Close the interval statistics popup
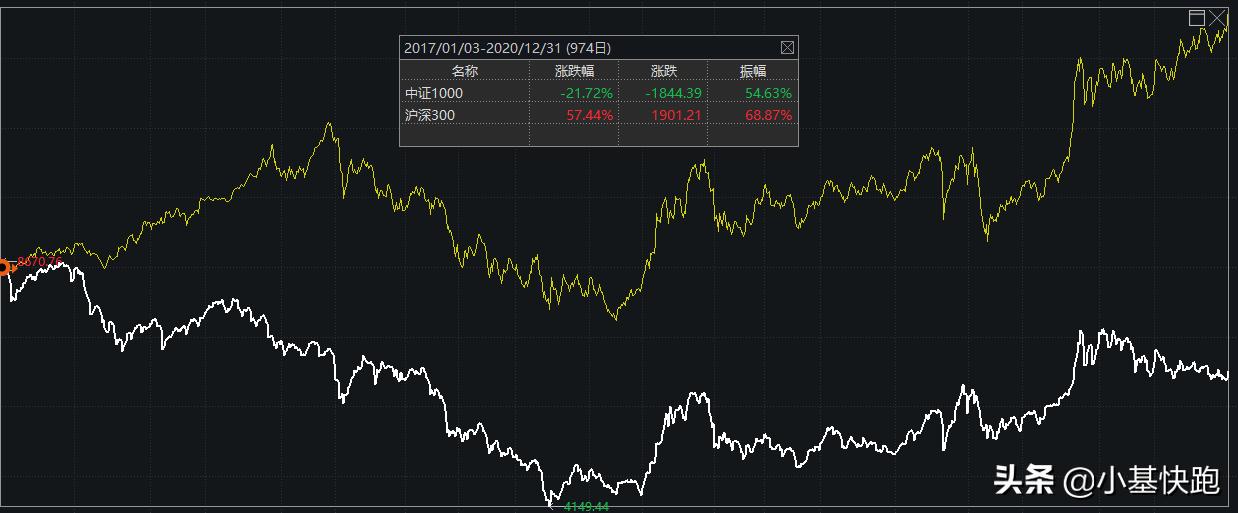 [x=787, y=48]
